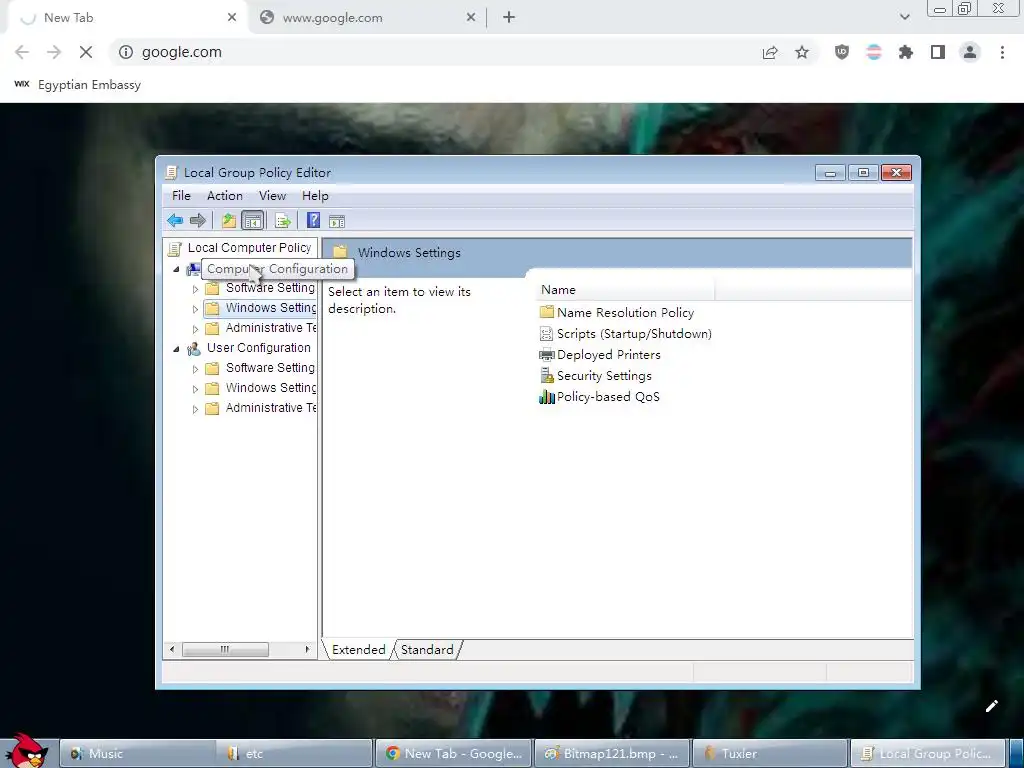Toggle the Show/Hide Console Tree toolbar button
Viewport: 1024px width, 768px height.
(x=252, y=221)
